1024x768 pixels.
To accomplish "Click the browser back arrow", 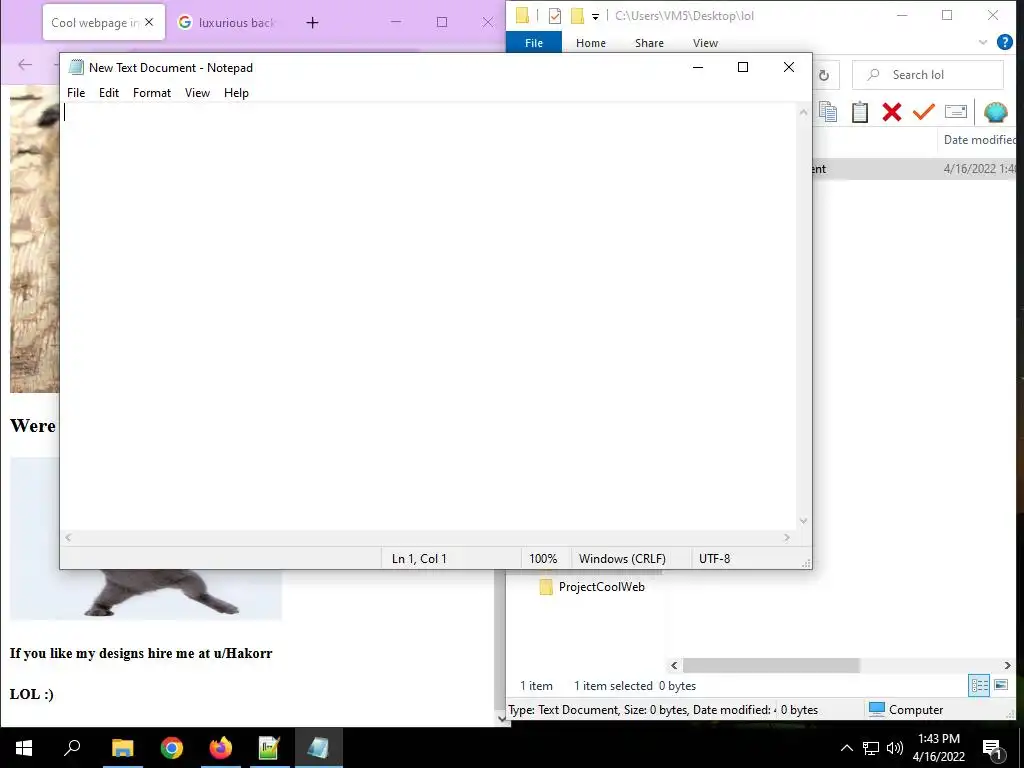I will point(25,64).
